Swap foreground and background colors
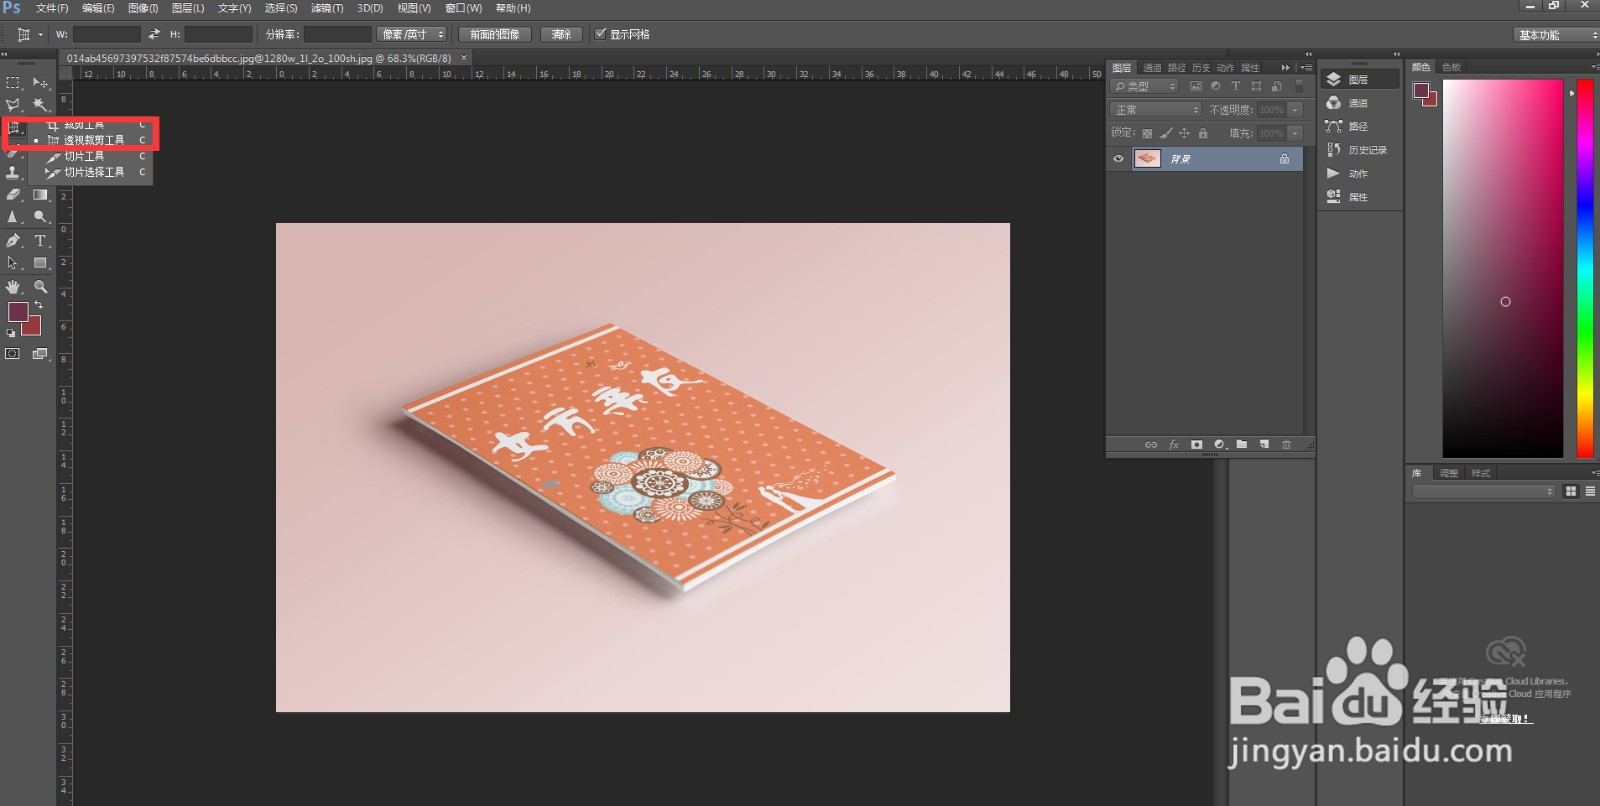The image size is (1600, 806). [39, 305]
